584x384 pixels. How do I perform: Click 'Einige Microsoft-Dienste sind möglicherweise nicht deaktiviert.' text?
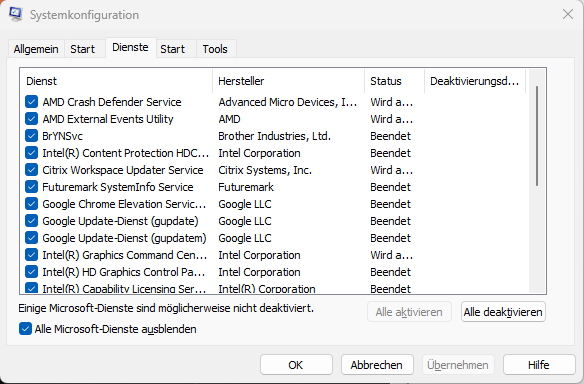[166, 308]
